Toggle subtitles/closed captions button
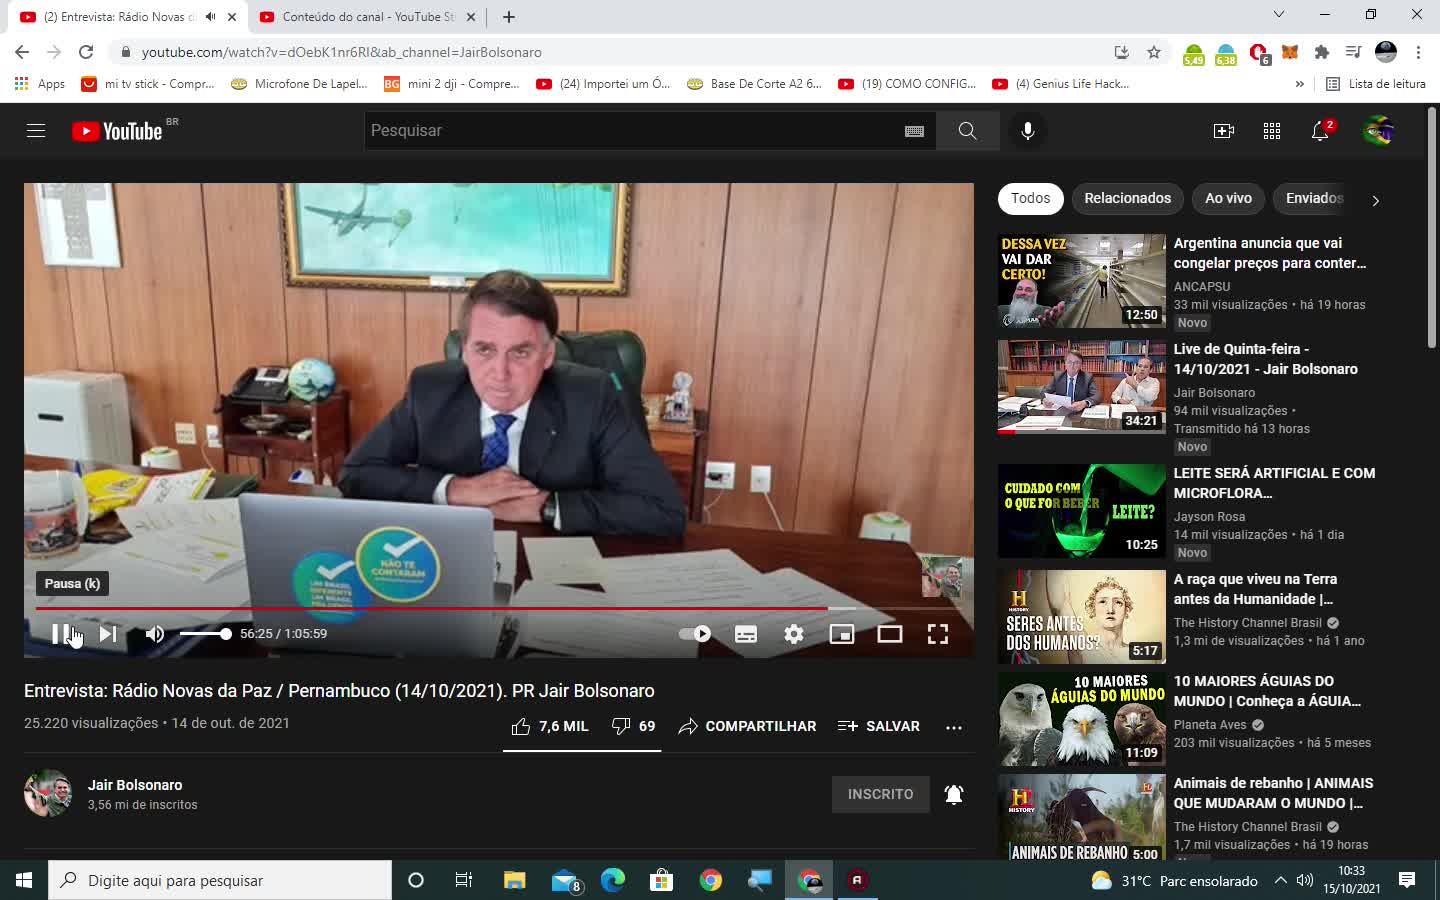The height and width of the screenshot is (900, 1440). pos(746,633)
